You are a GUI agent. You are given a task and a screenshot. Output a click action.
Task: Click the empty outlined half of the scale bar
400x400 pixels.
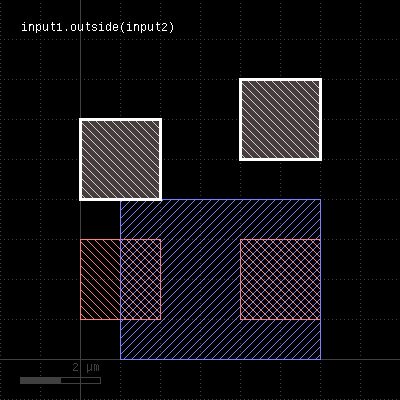click(81, 380)
